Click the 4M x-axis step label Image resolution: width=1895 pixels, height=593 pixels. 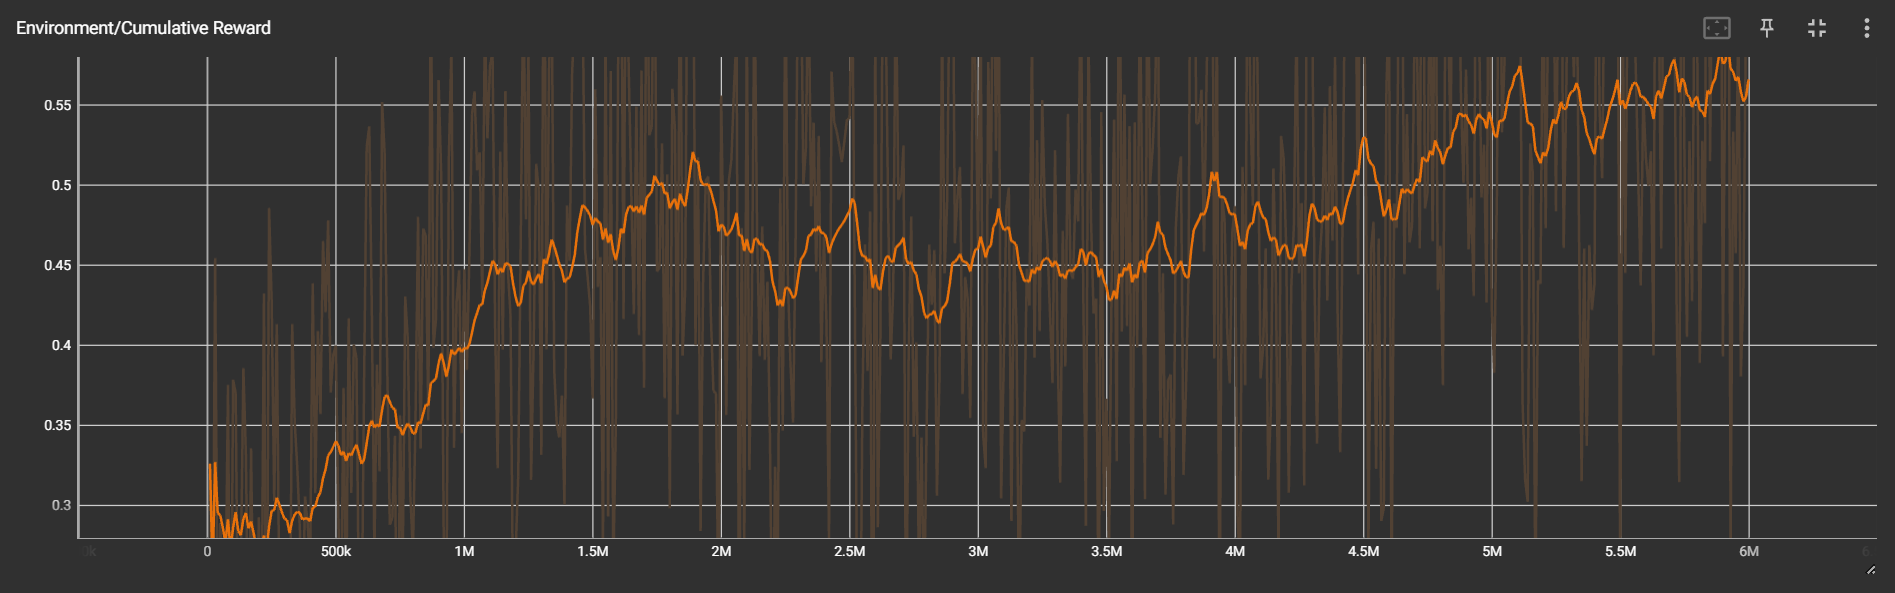click(x=1235, y=551)
